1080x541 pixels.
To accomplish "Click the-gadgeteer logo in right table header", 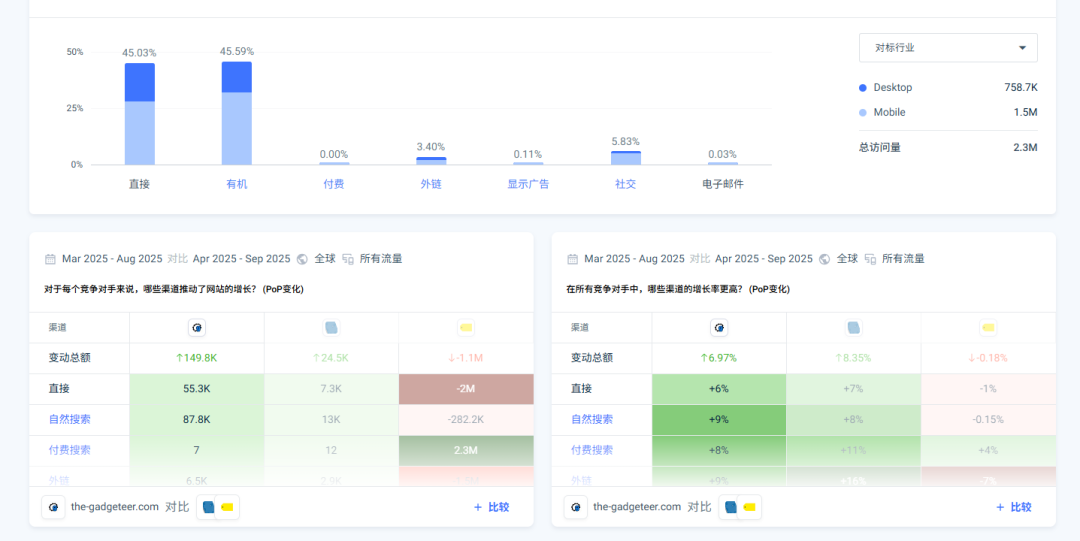I will [x=719, y=328].
